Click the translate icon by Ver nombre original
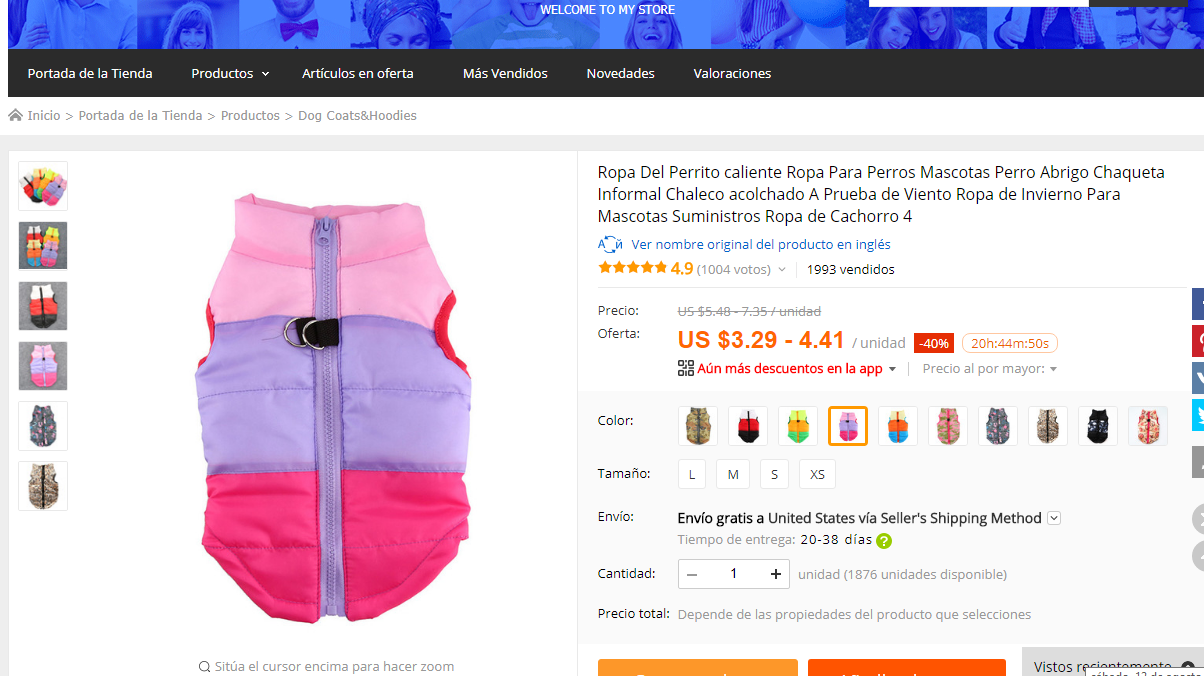This screenshot has width=1204, height=676. pyautogui.click(x=610, y=244)
